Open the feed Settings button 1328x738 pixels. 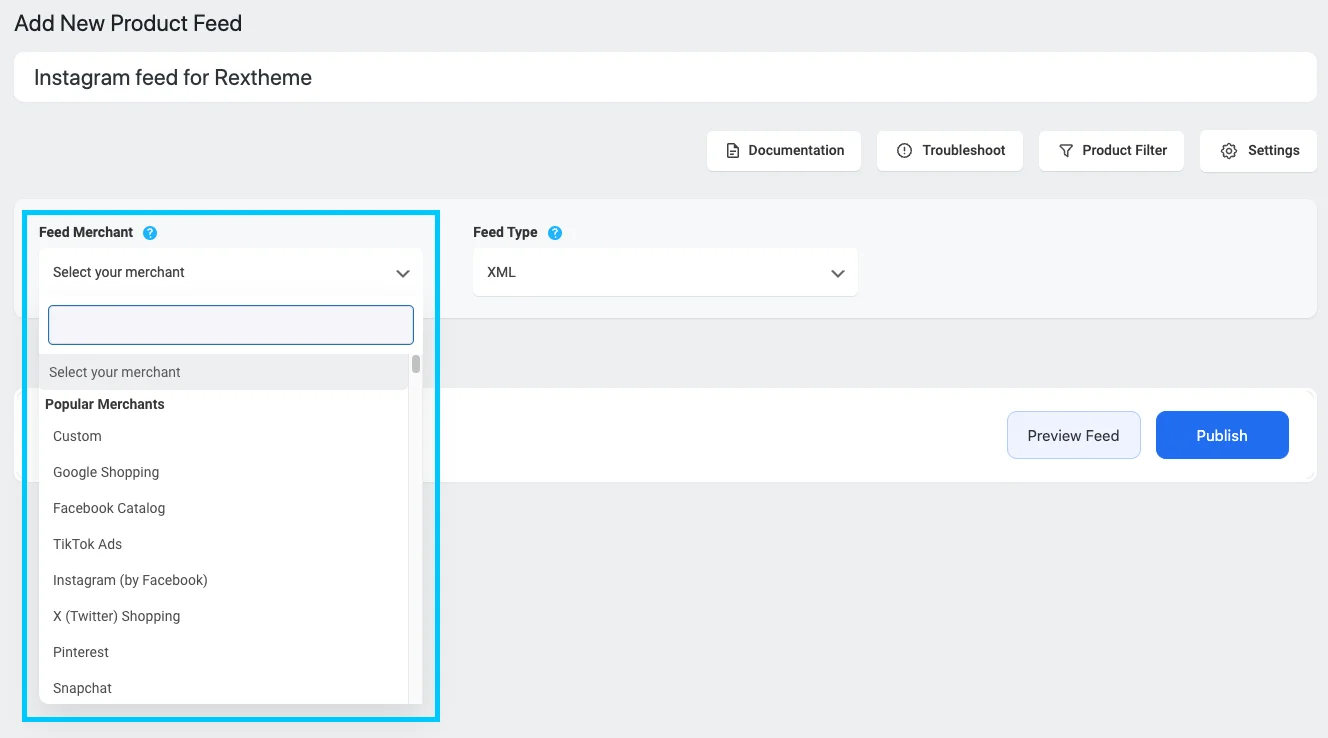1258,151
